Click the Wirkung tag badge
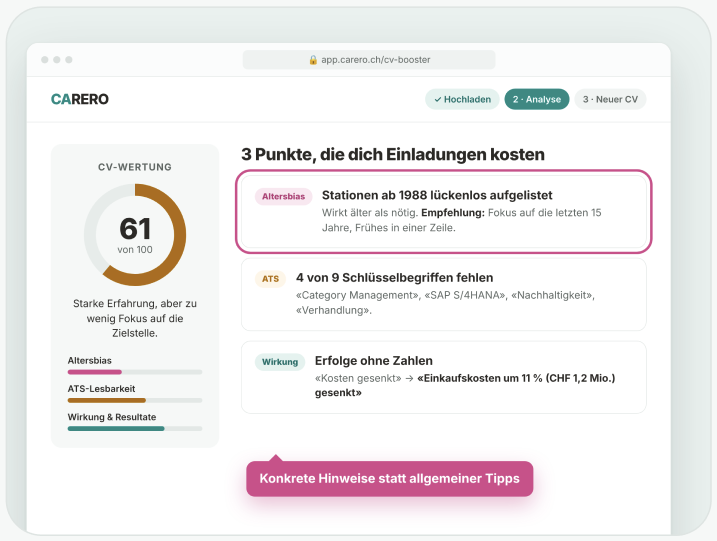The image size is (717, 541). tap(280, 362)
